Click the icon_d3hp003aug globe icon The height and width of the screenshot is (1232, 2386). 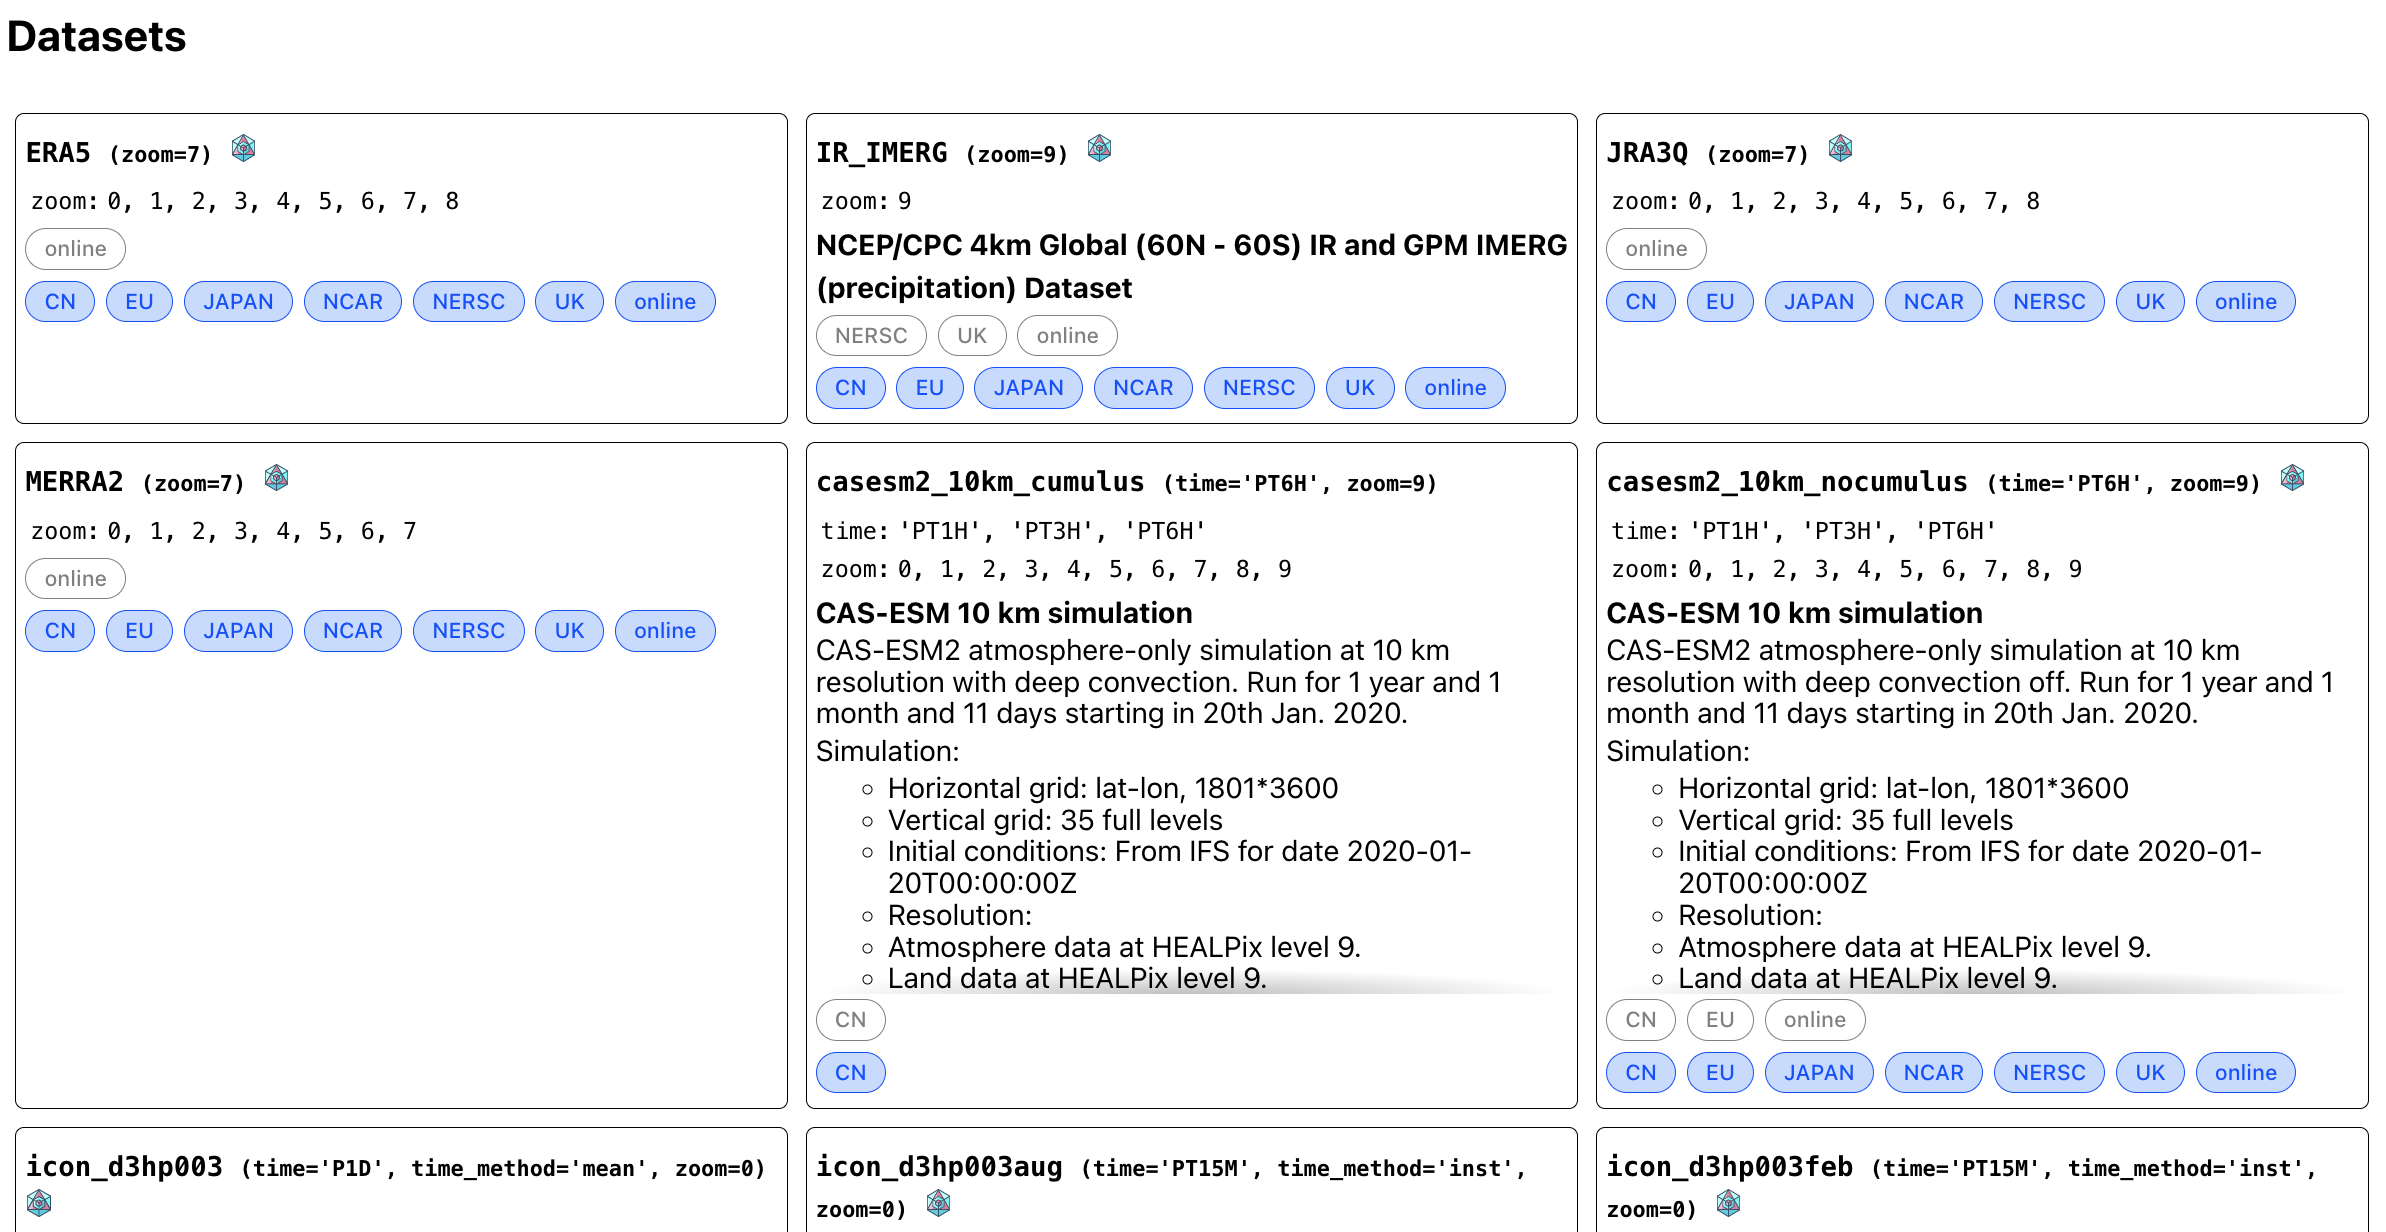[x=938, y=1203]
